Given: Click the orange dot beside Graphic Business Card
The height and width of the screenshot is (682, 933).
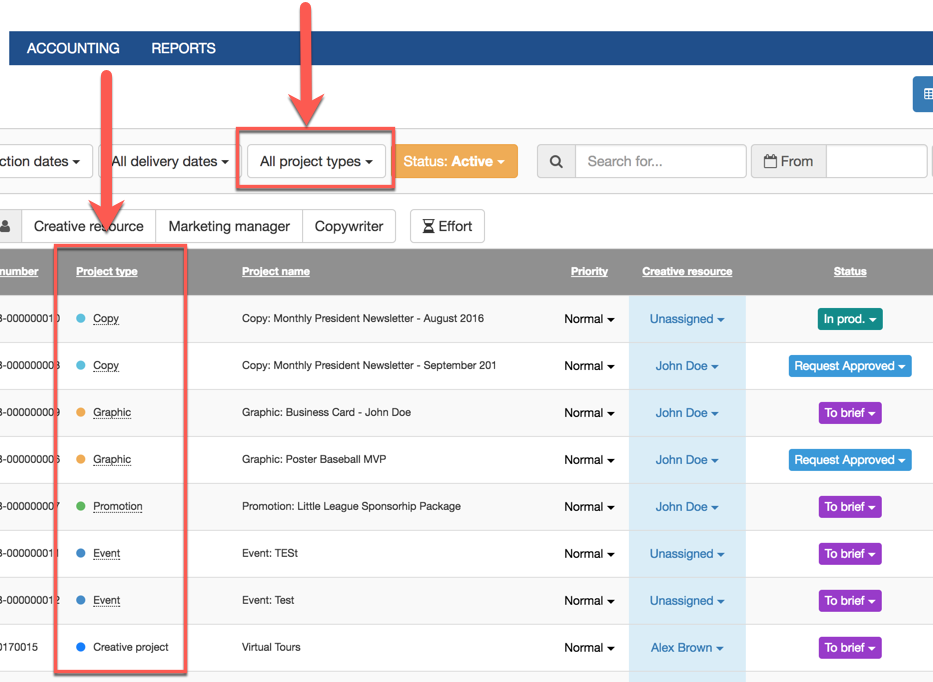Looking at the screenshot, I should point(81,412).
